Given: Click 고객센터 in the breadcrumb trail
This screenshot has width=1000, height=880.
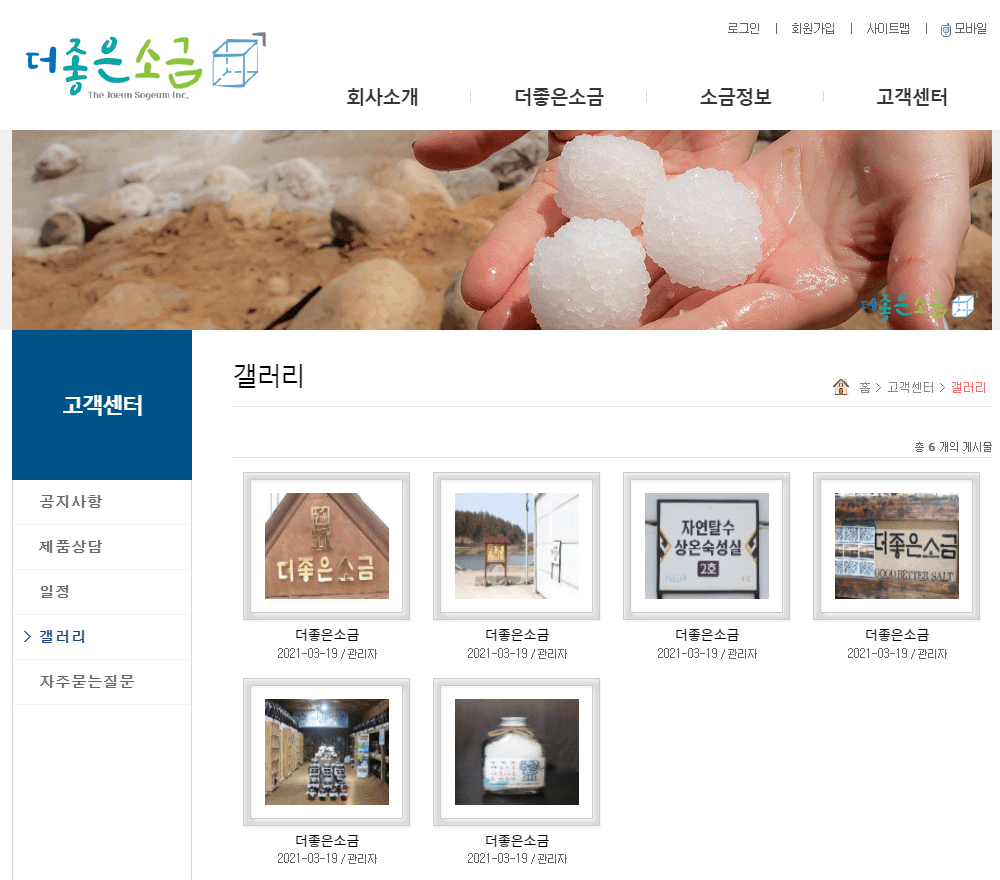Looking at the screenshot, I should pos(910,388).
